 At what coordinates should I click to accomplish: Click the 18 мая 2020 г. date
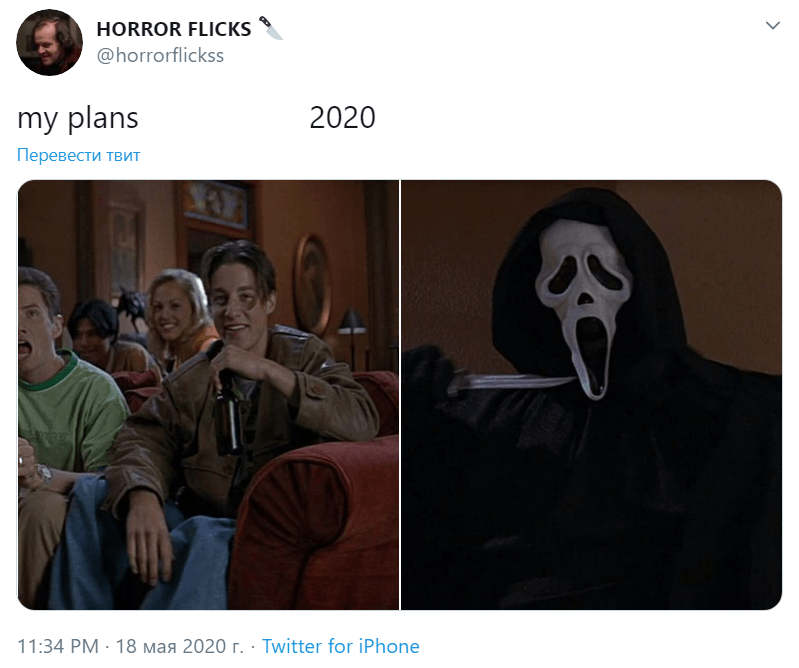180,646
